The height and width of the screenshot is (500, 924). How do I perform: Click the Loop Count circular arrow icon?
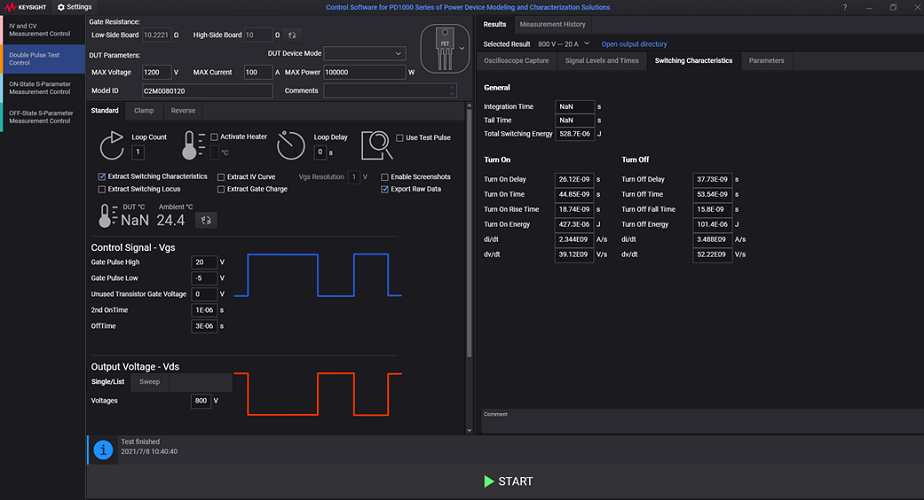pyautogui.click(x=112, y=145)
